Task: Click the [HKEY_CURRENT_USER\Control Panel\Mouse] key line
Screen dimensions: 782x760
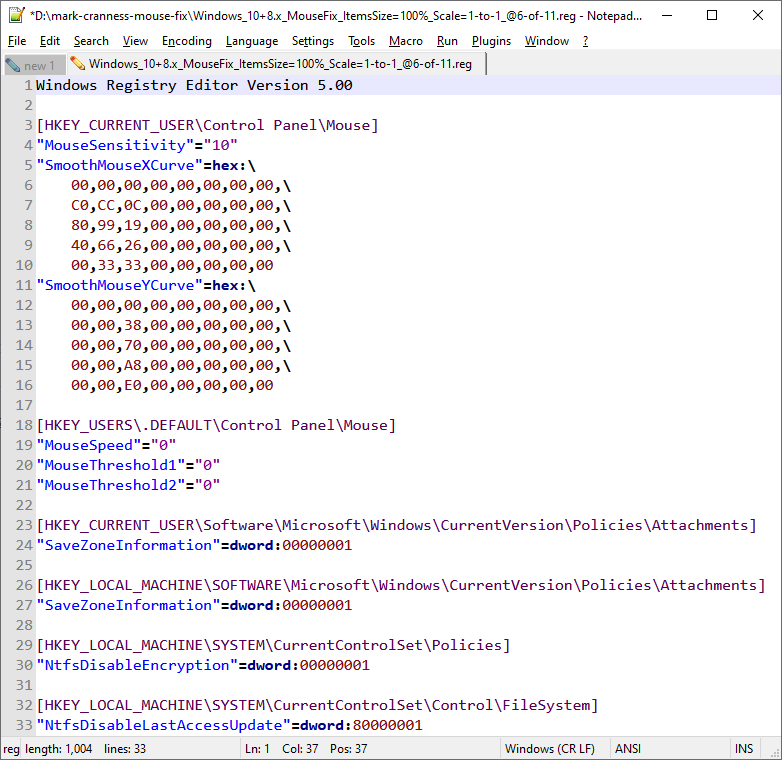Action: 207,125
